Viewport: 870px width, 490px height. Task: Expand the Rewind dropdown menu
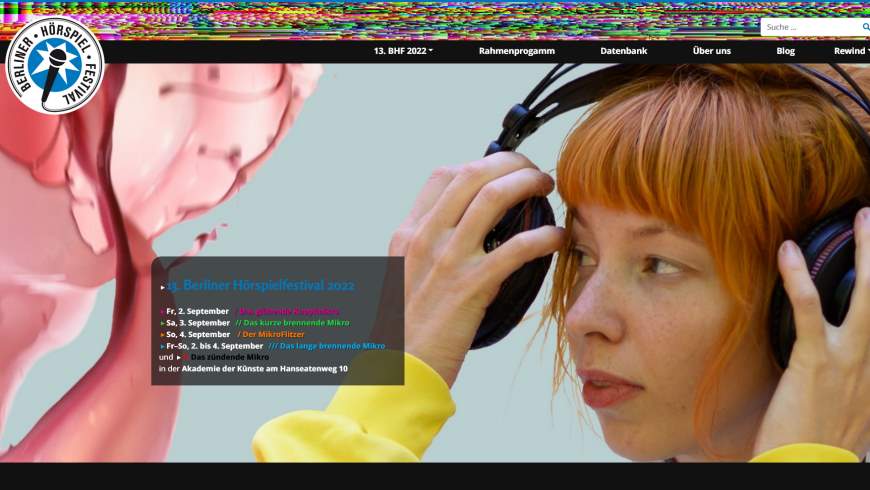[850, 51]
